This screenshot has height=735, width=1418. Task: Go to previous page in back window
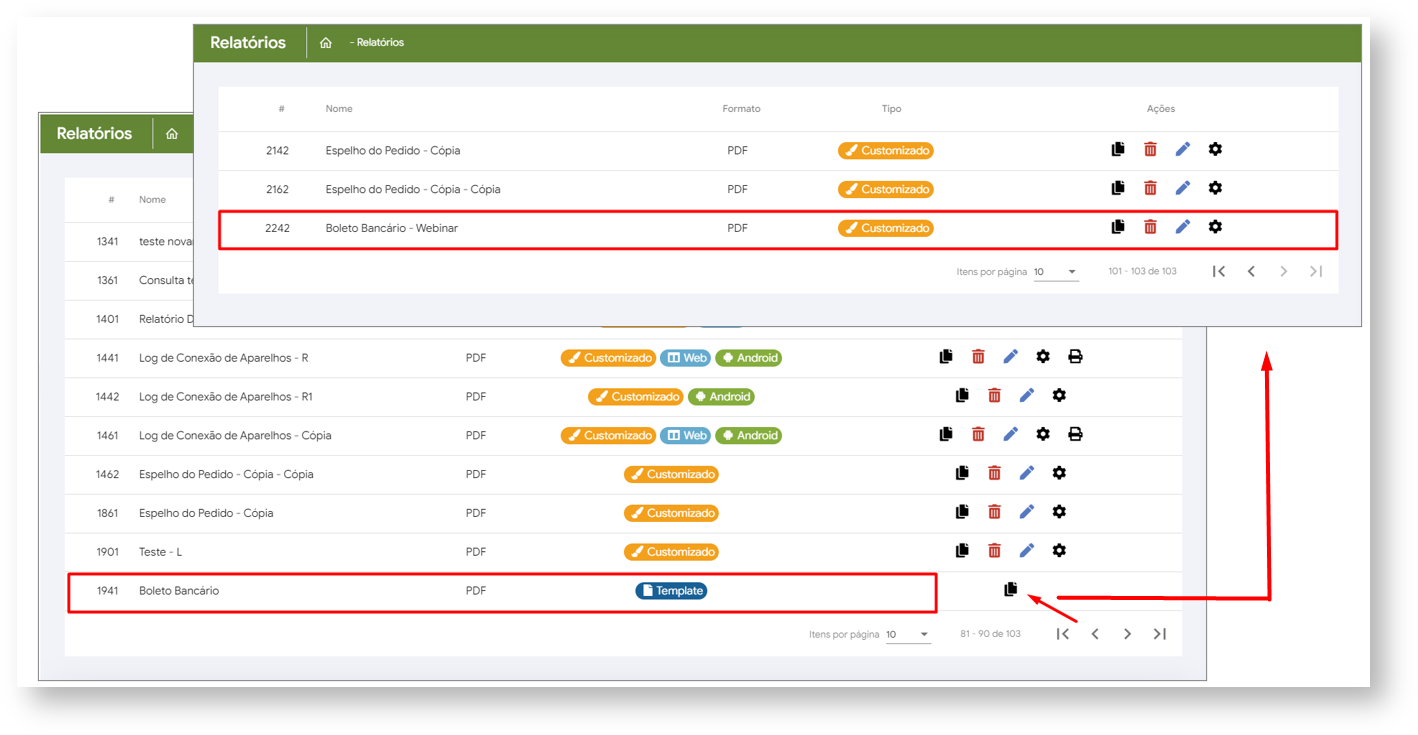(x=1095, y=634)
